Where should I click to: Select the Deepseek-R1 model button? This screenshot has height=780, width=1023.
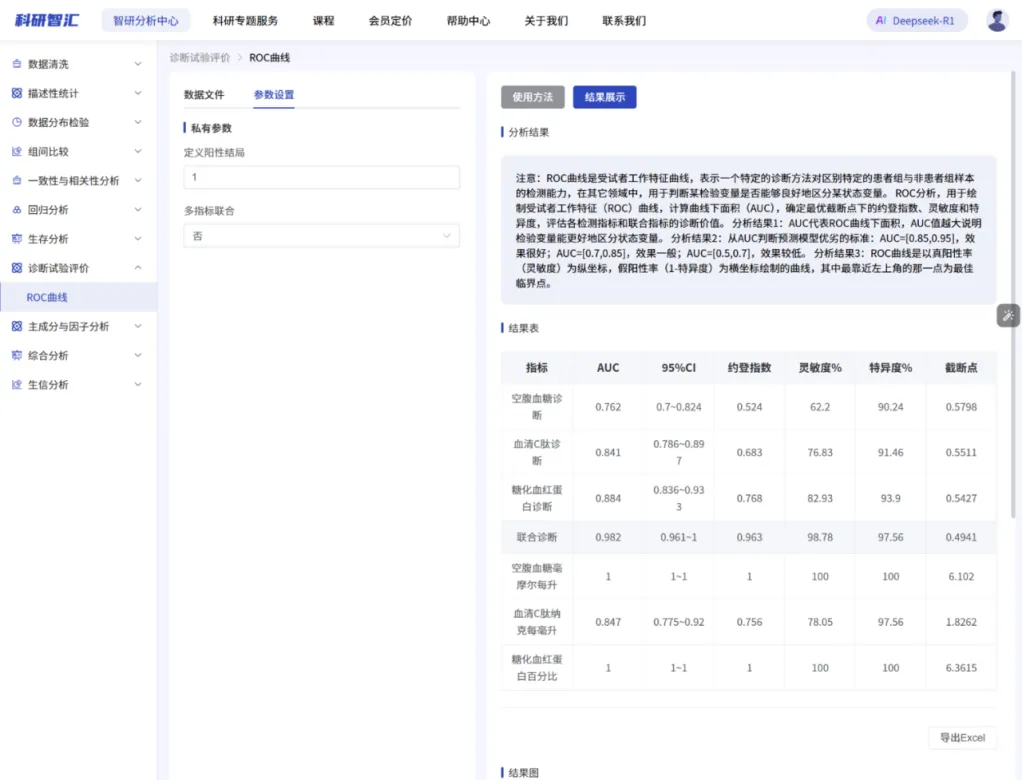point(917,21)
